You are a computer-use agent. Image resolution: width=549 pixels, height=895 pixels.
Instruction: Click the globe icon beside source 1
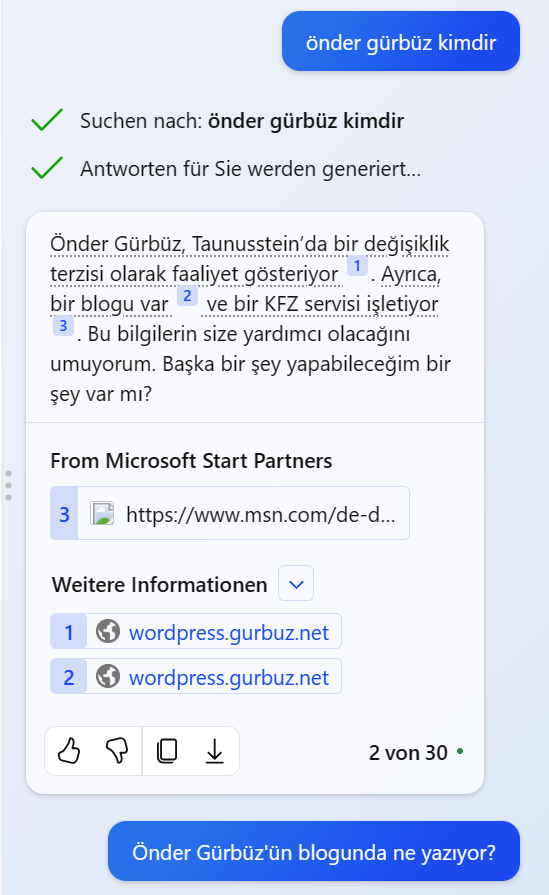click(108, 631)
